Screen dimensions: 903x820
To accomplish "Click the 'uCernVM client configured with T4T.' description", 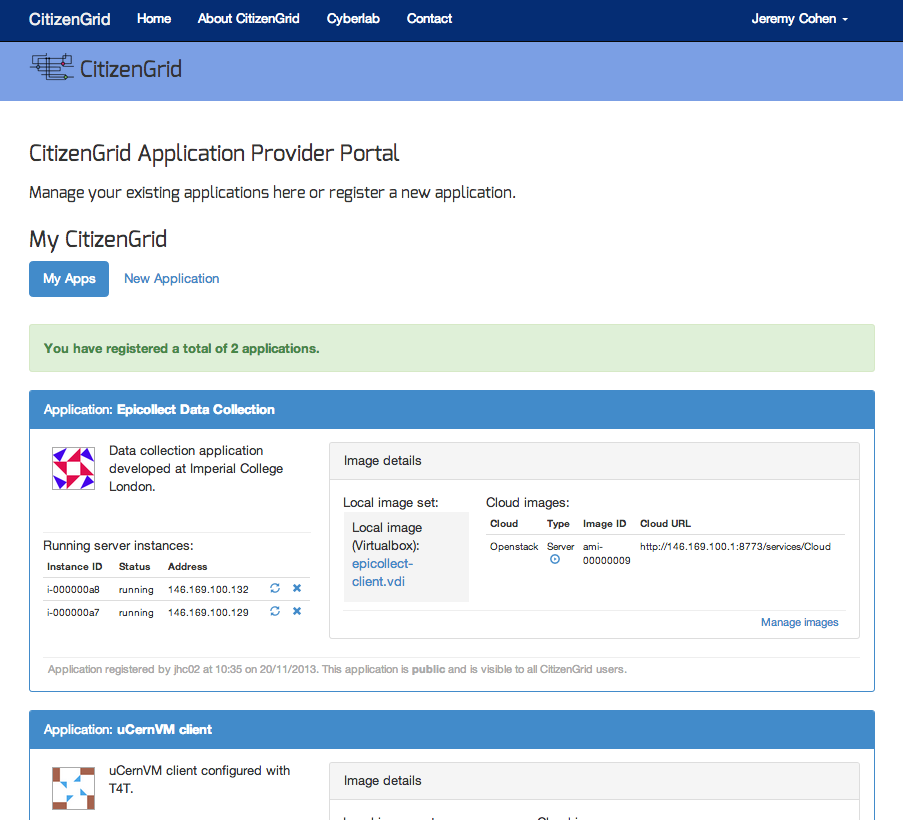I will (199, 779).
